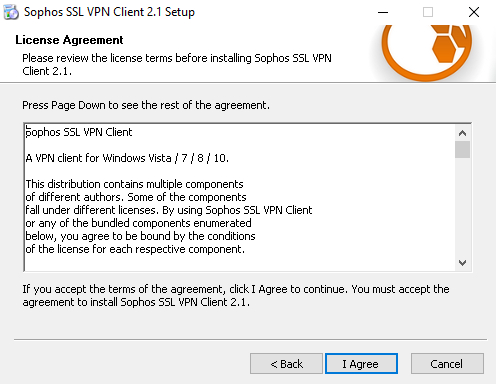
Task: Click the 'Press Page Down' instruction text
Action: tap(146, 105)
